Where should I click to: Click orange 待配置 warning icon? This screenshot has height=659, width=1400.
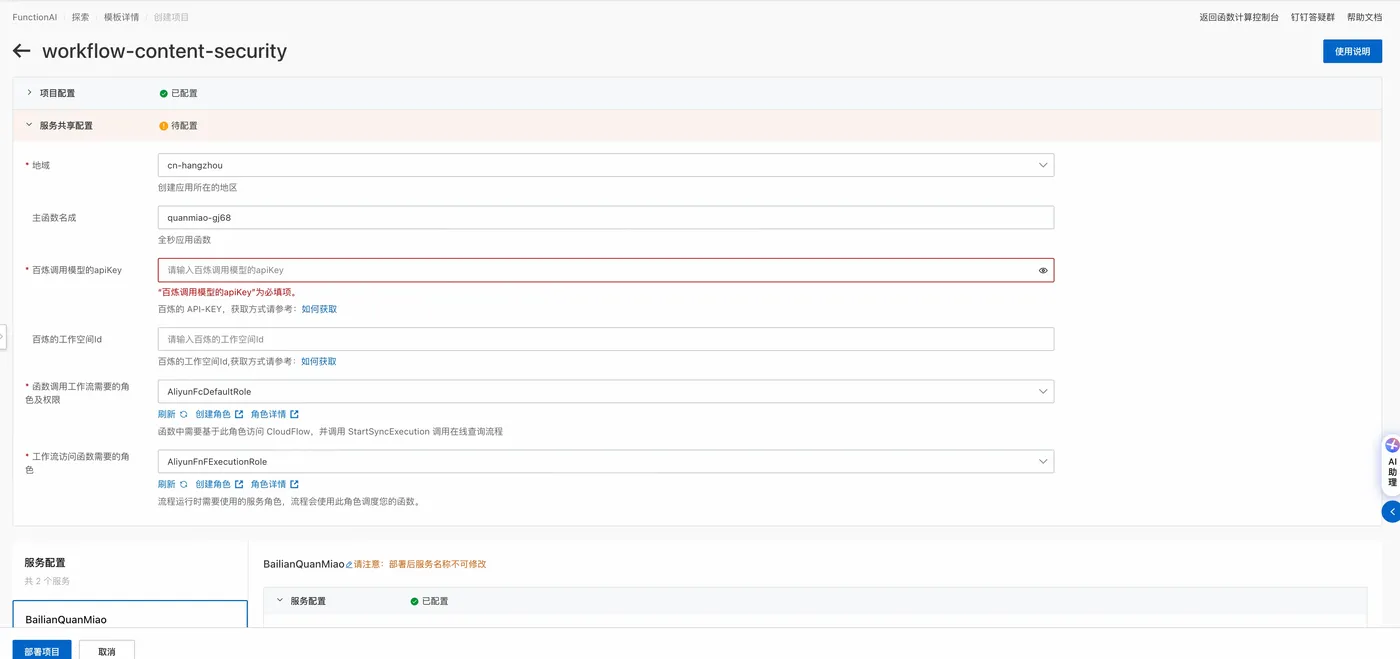click(x=163, y=126)
